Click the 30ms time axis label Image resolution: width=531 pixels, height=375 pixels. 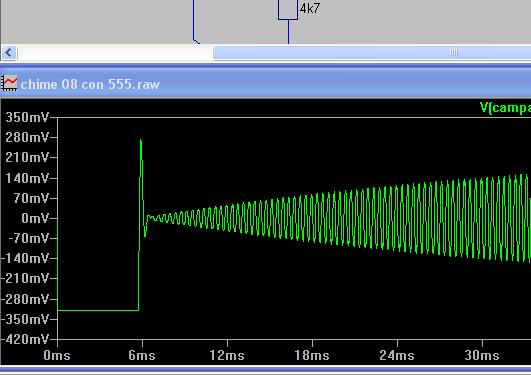[482, 355]
